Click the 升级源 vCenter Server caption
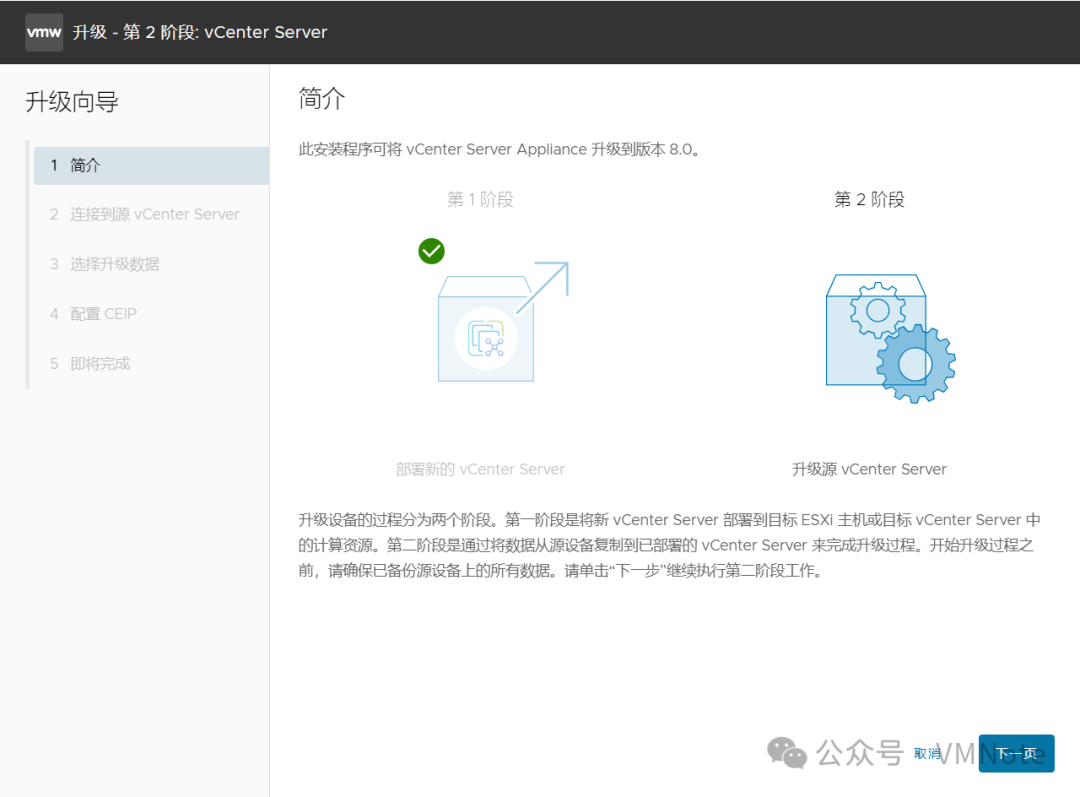Image resolution: width=1080 pixels, height=797 pixels. (869, 469)
